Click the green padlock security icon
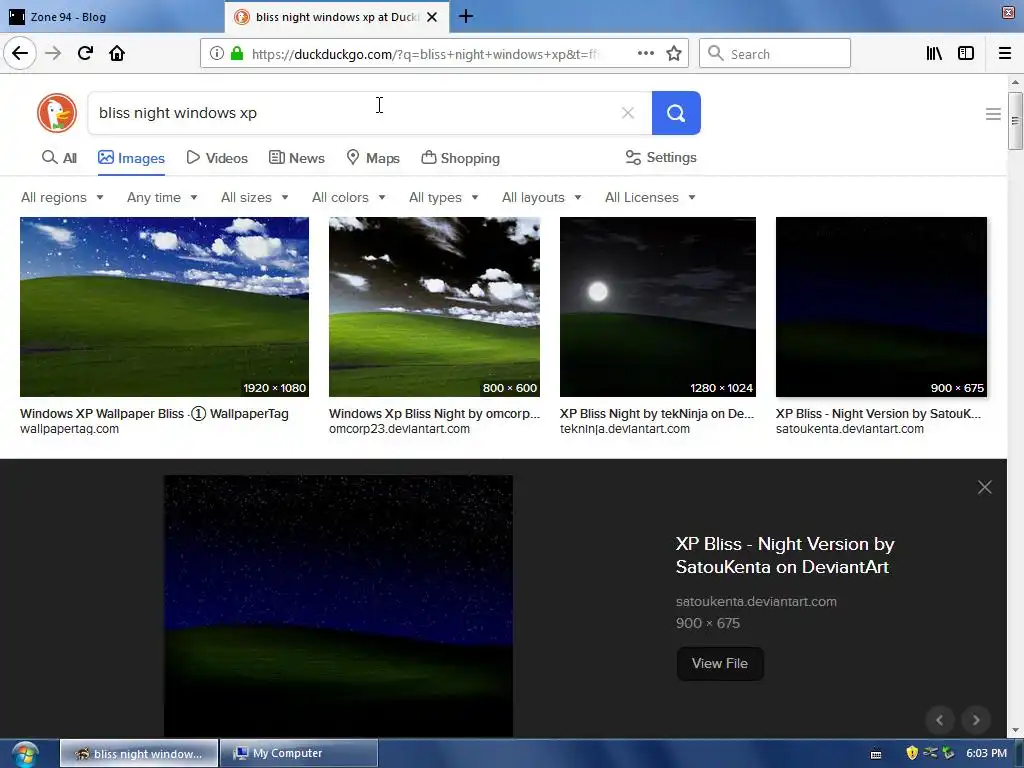This screenshot has height=768, width=1024. [x=237, y=54]
